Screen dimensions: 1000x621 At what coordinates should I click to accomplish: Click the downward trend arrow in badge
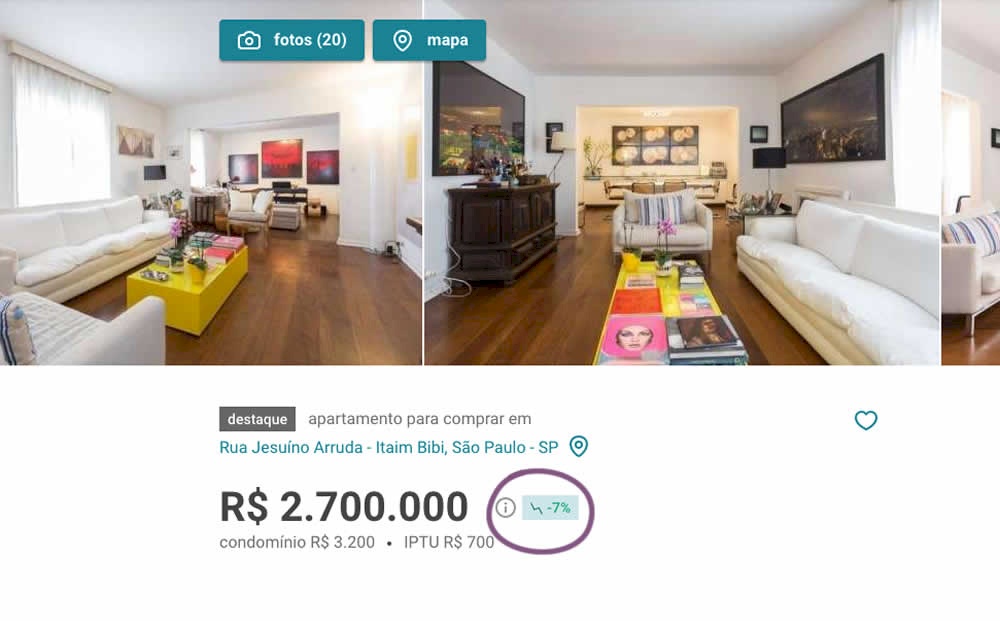(x=536, y=508)
